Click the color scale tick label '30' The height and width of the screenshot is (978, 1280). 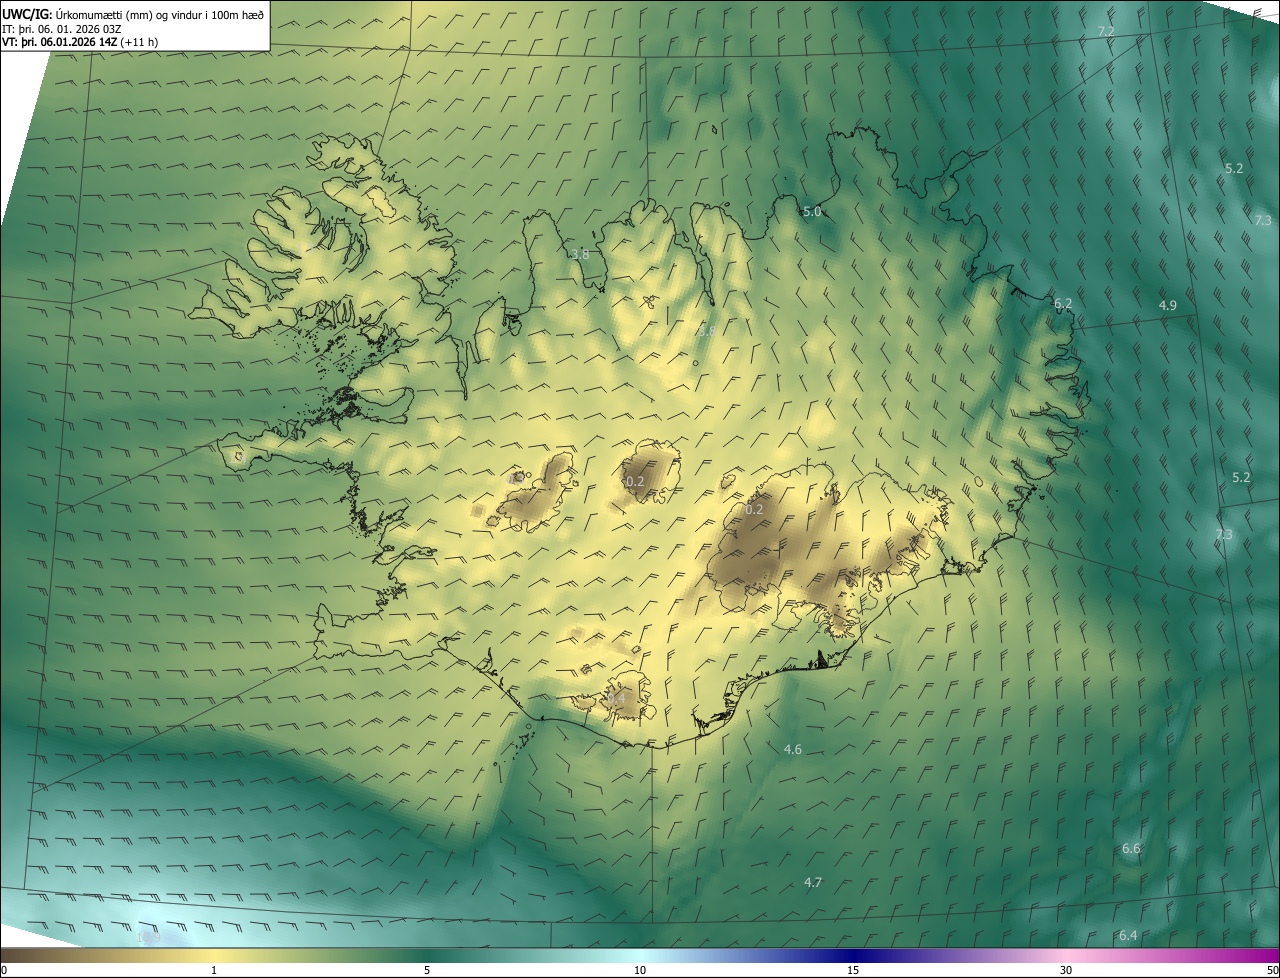tap(1066, 970)
